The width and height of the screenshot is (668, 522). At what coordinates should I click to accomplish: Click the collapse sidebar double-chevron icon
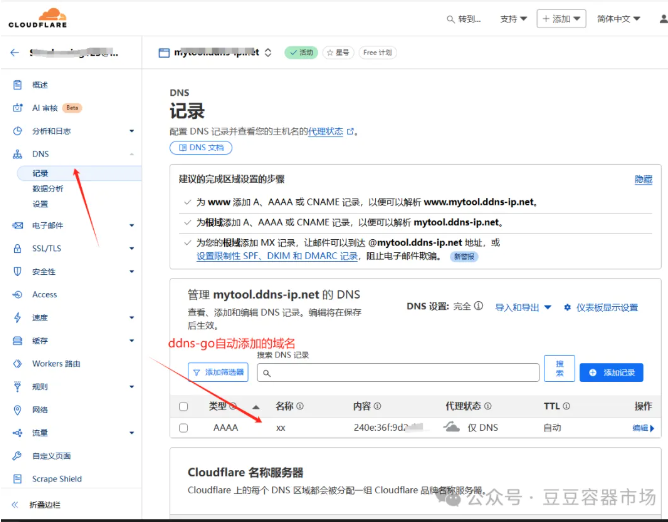pos(15,505)
